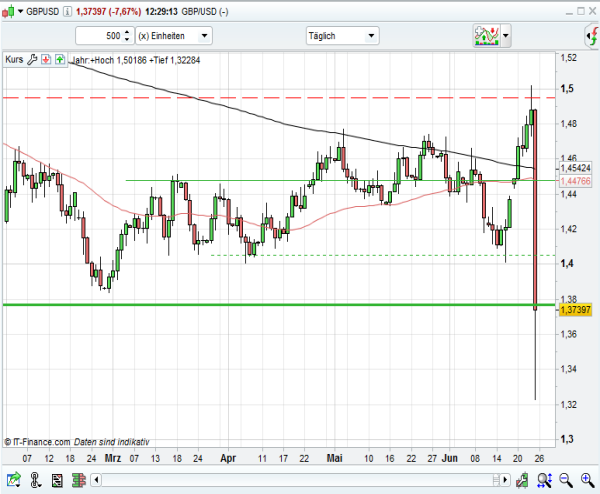This screenshot has height=494, width=600.
Task: Click the chart pencil drawing icon bottom right
Action: 522,480
